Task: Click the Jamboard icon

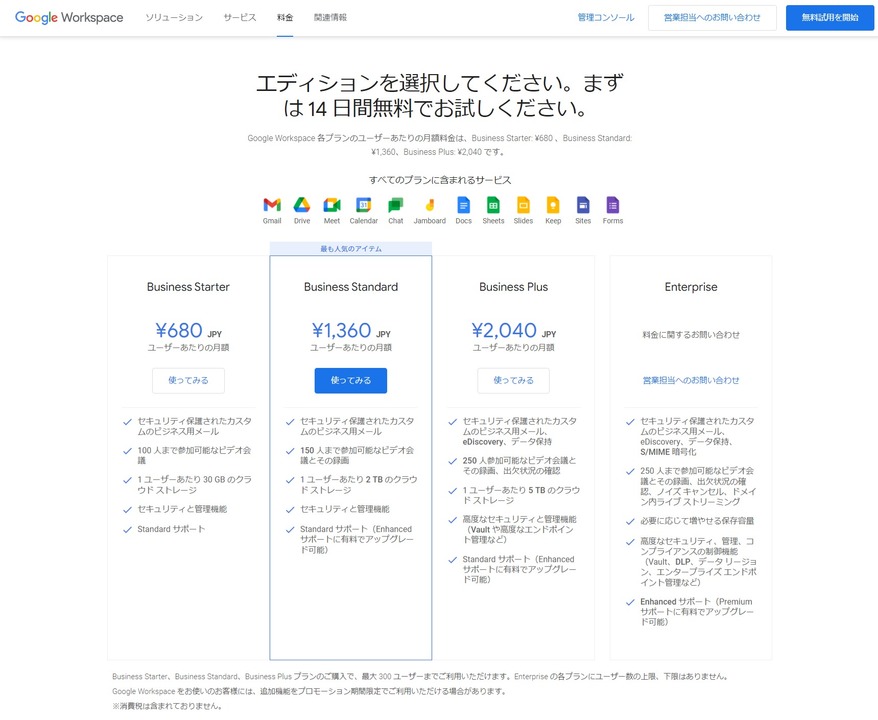Action: [x=429, y=205]
